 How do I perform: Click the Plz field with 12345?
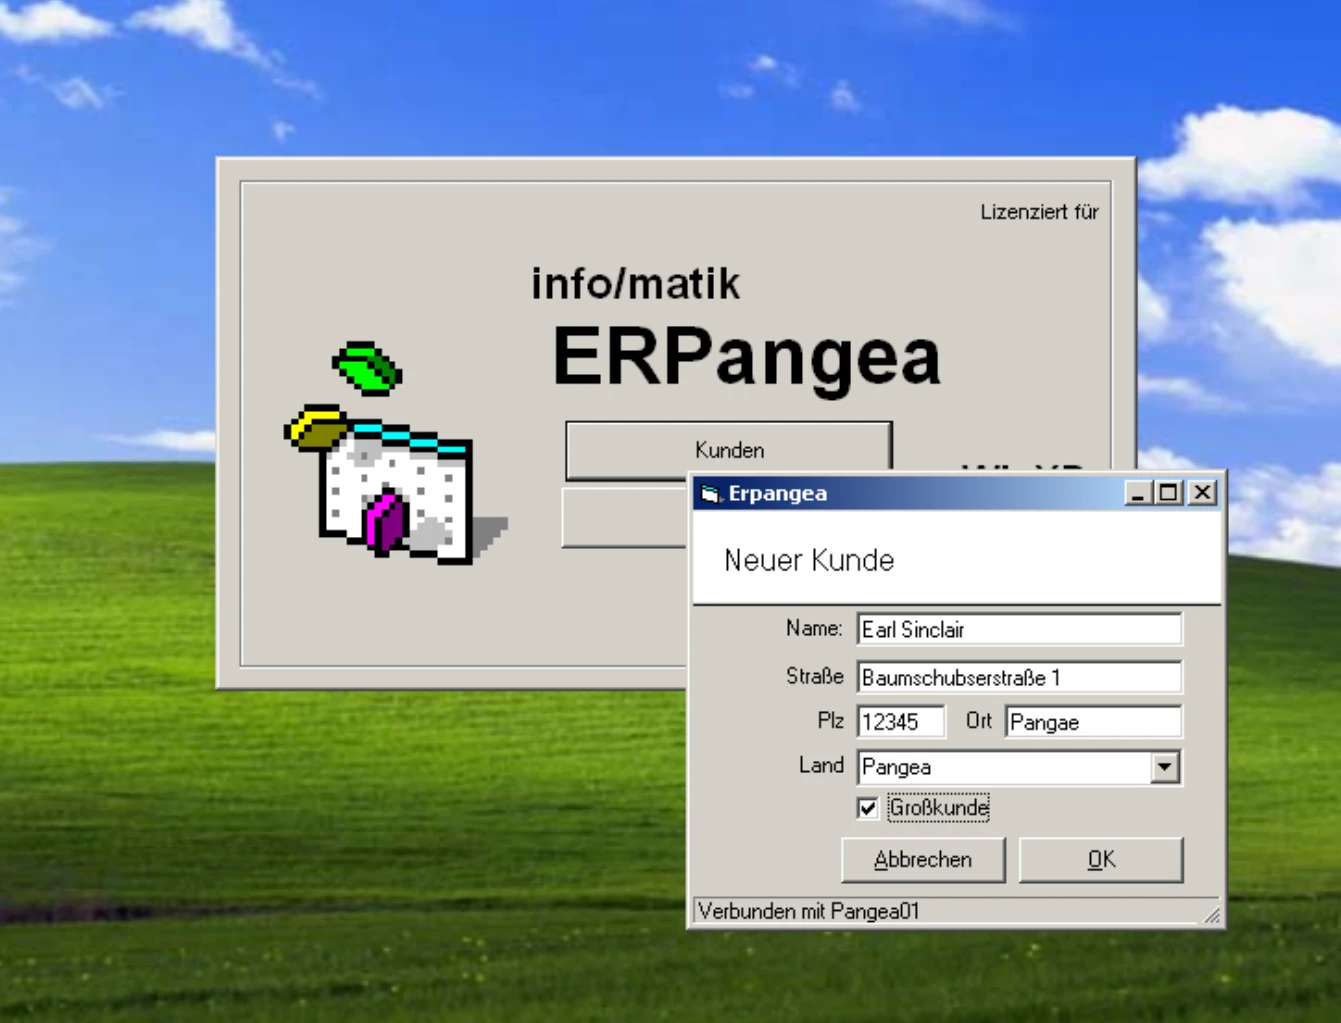[x=900, y=722]
